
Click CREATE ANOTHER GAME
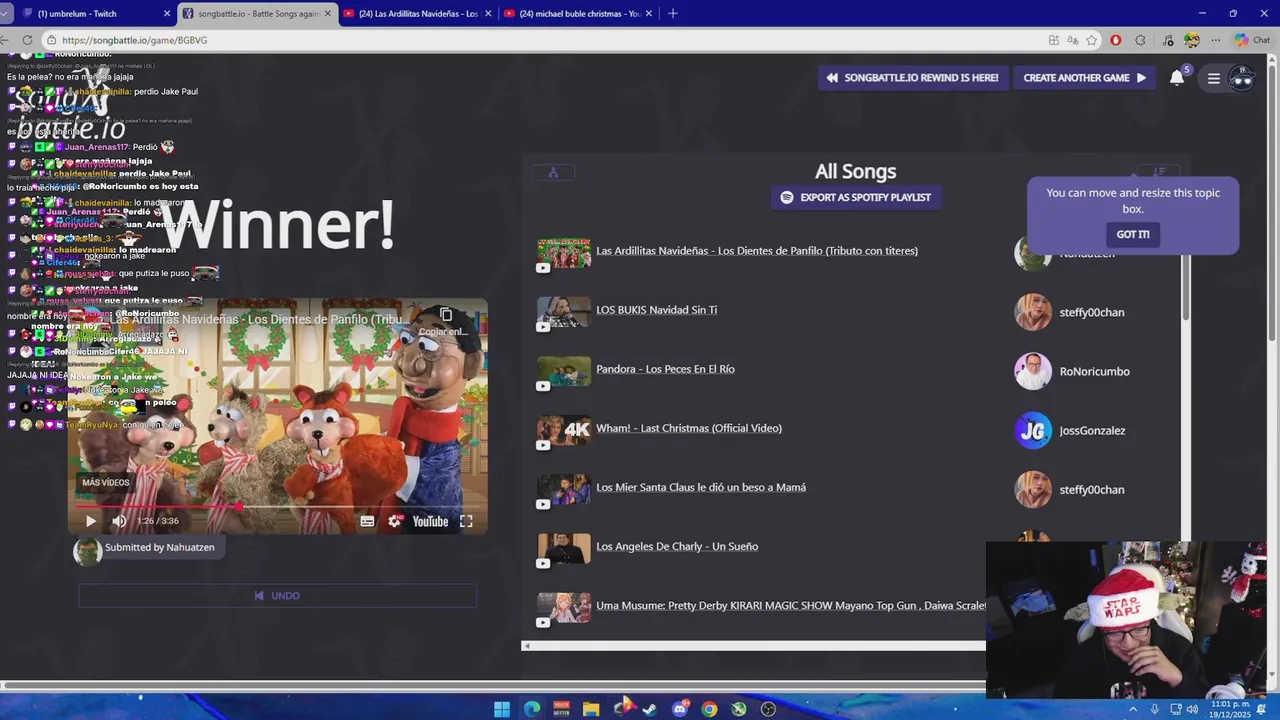click(x=1085, y=77)
